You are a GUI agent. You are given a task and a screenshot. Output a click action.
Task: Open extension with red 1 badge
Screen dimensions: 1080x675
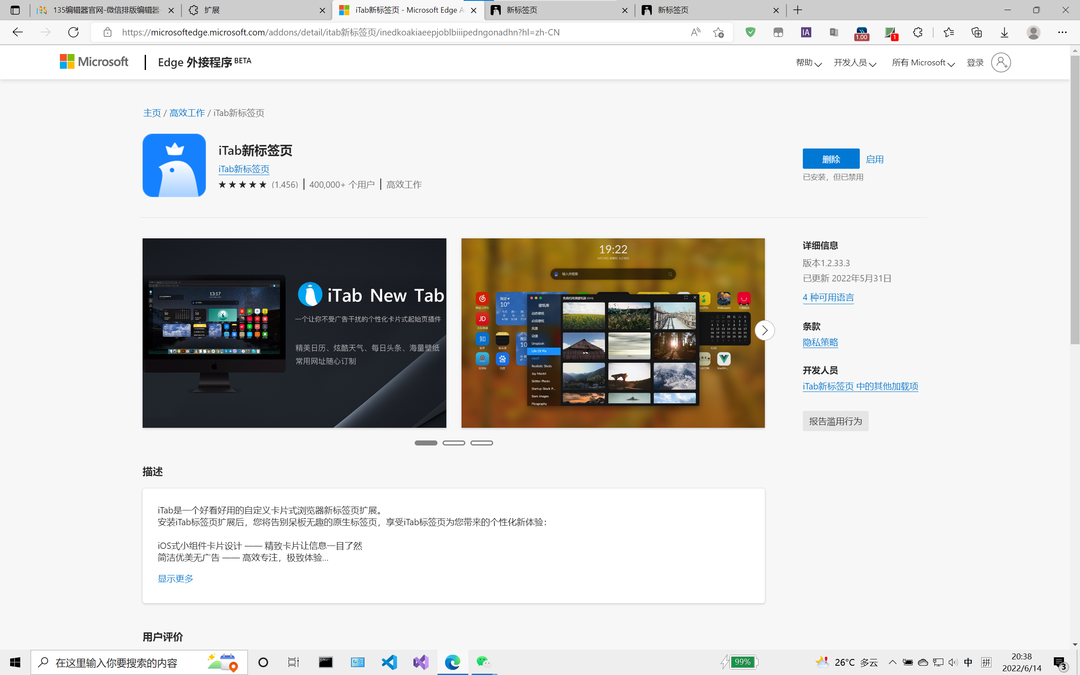coord(891,33)
